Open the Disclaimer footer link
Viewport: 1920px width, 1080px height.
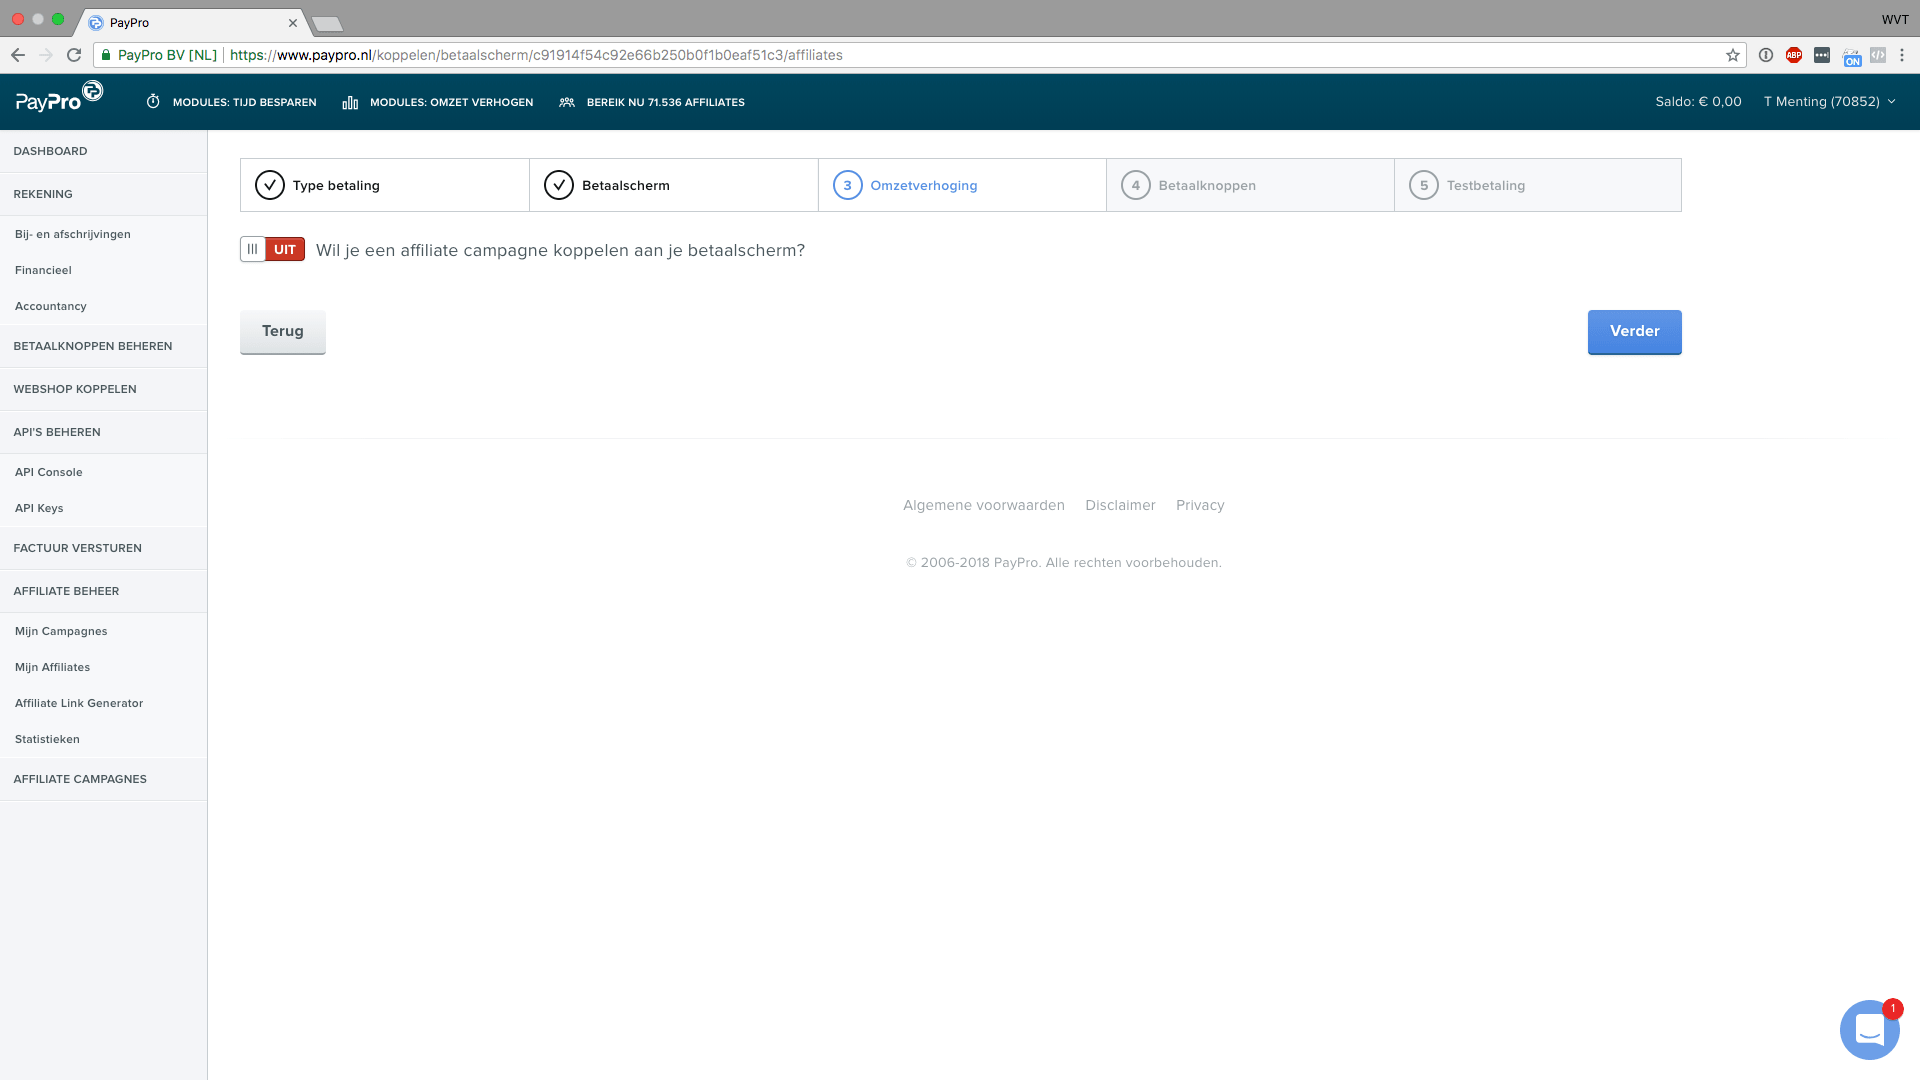[x=1120, y=505]
